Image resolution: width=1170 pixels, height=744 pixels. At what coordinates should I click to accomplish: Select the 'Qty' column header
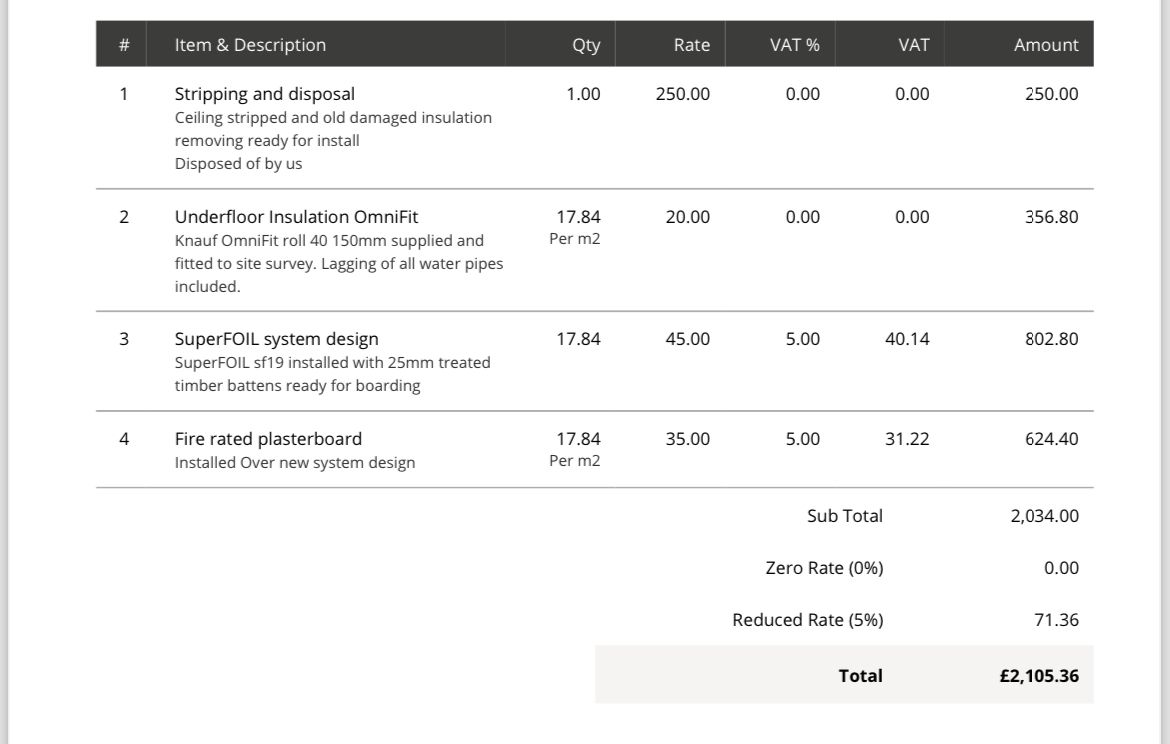pyautogui.click(x=586, y=45)
